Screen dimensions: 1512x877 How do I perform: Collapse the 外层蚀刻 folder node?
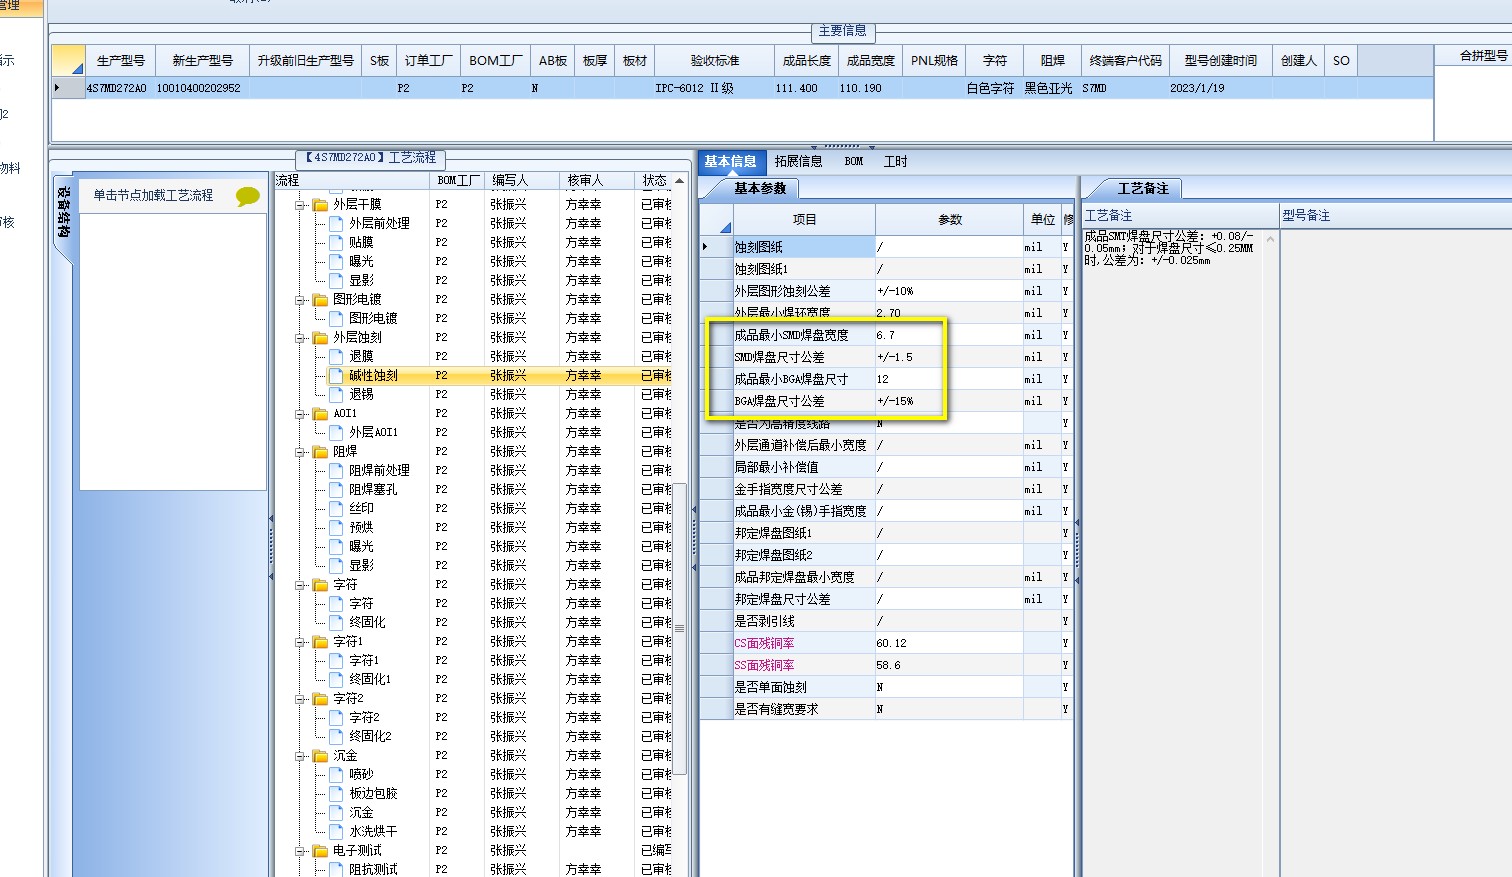click(300, 337)
